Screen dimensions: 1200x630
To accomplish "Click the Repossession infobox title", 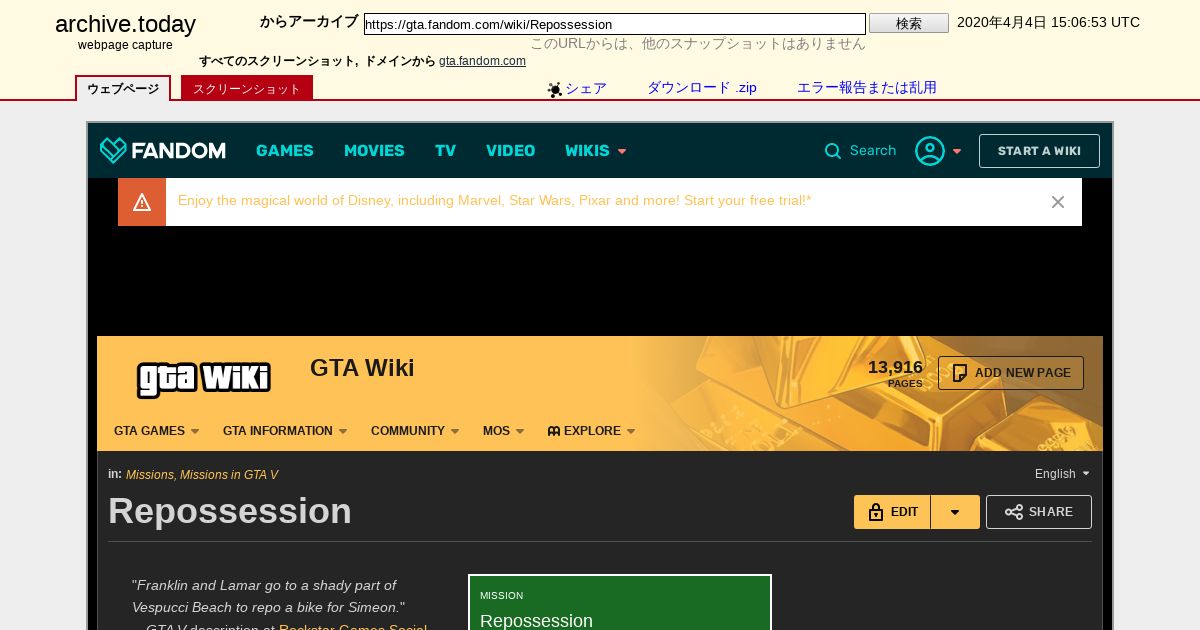I will (536, 621).
